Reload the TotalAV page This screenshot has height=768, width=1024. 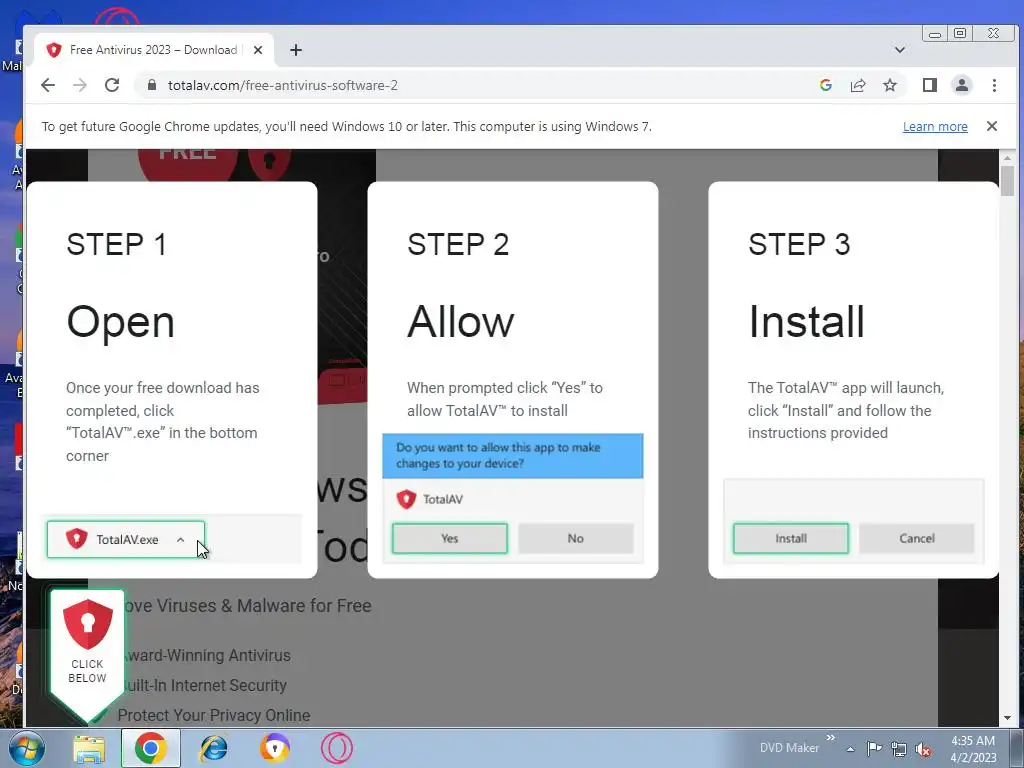[112, 86]
